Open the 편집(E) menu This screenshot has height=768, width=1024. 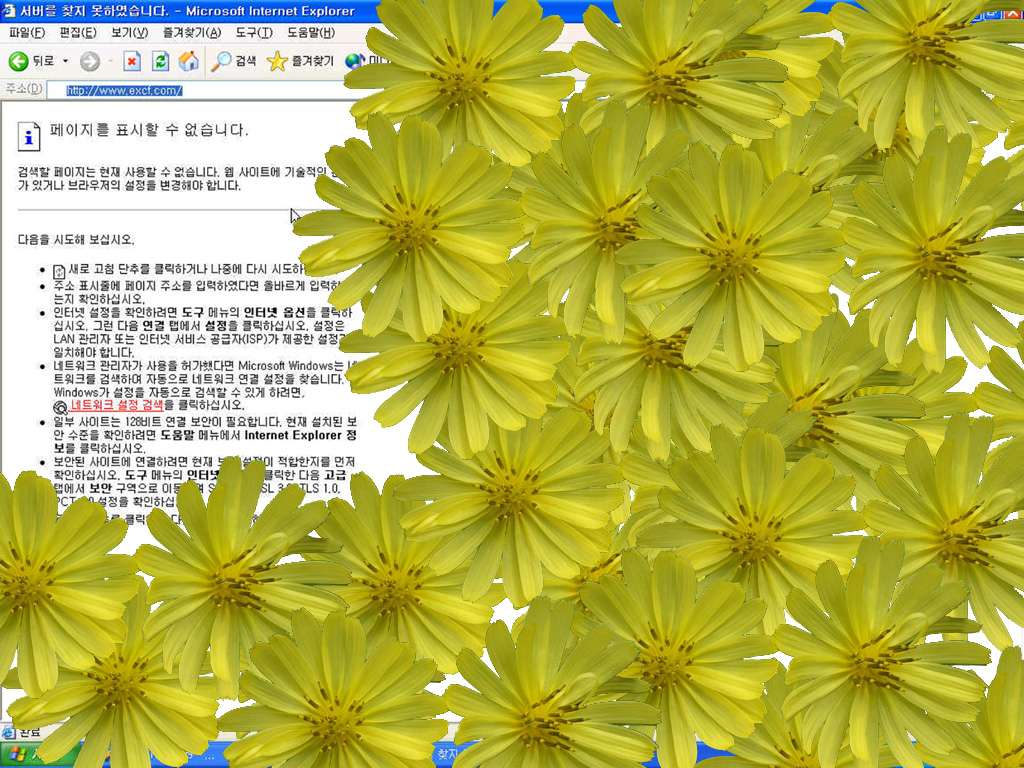(78, 33)
